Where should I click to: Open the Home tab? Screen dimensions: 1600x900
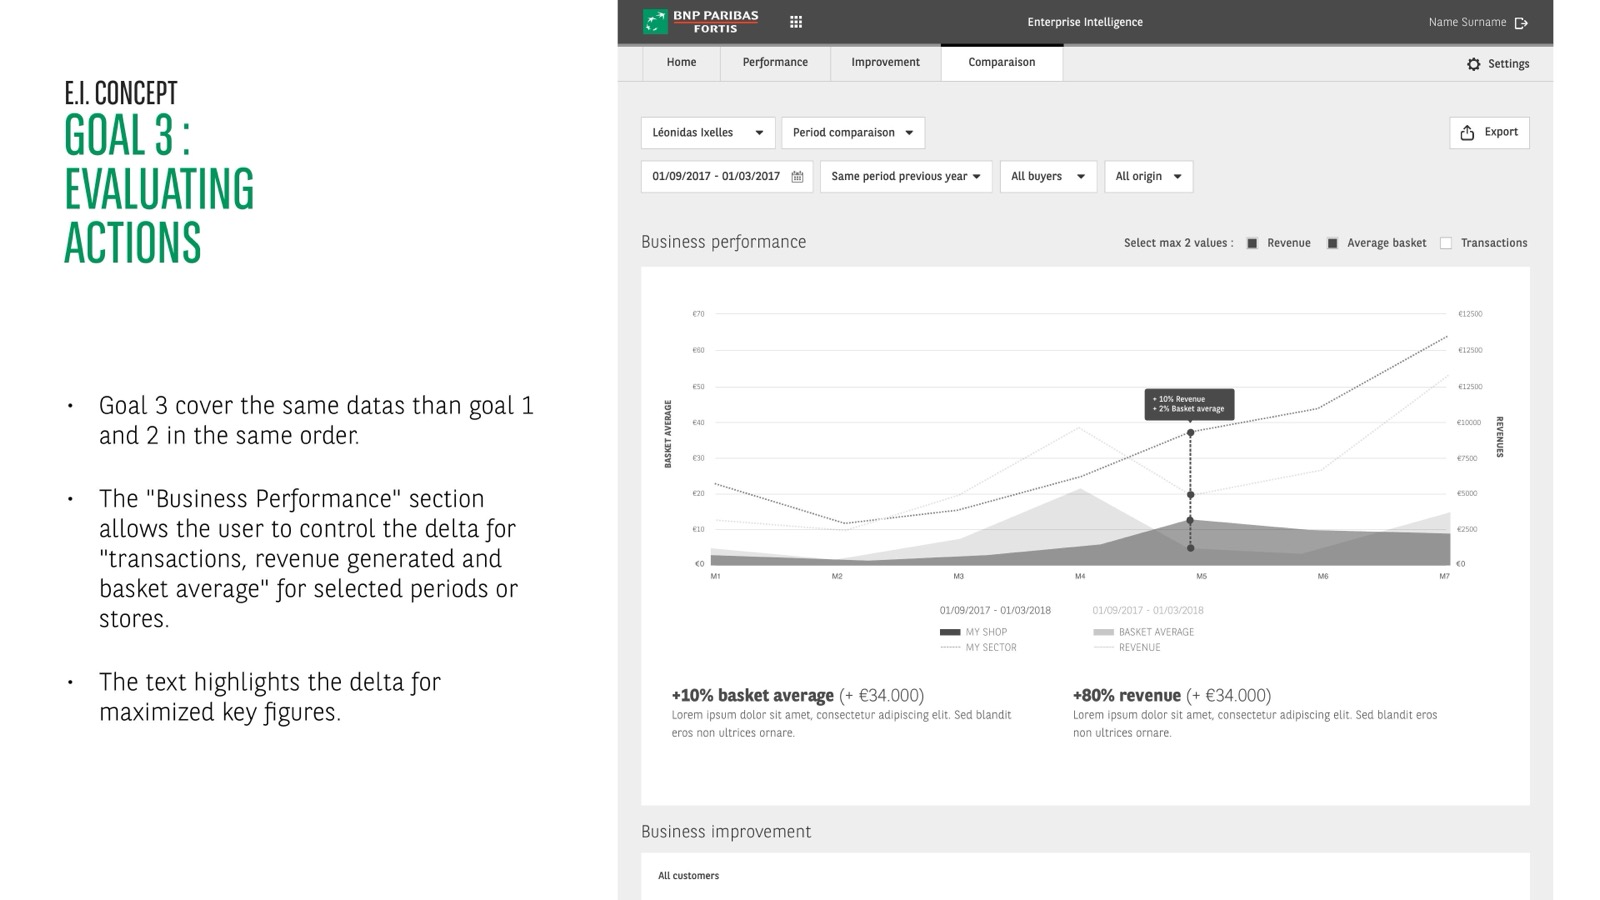[x=681, y=62]
